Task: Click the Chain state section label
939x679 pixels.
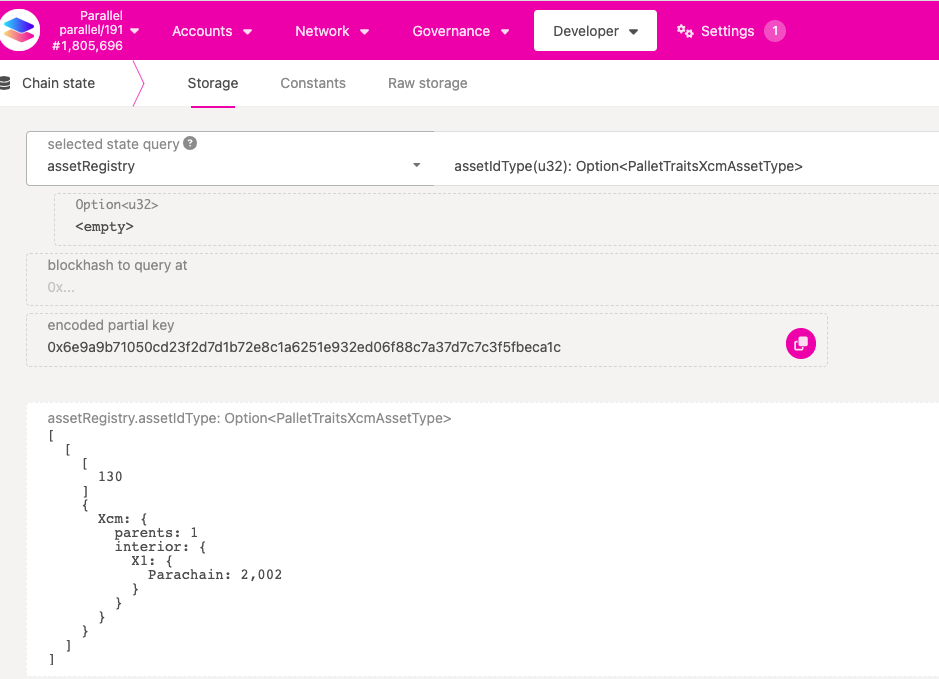Action: (59, 83)
